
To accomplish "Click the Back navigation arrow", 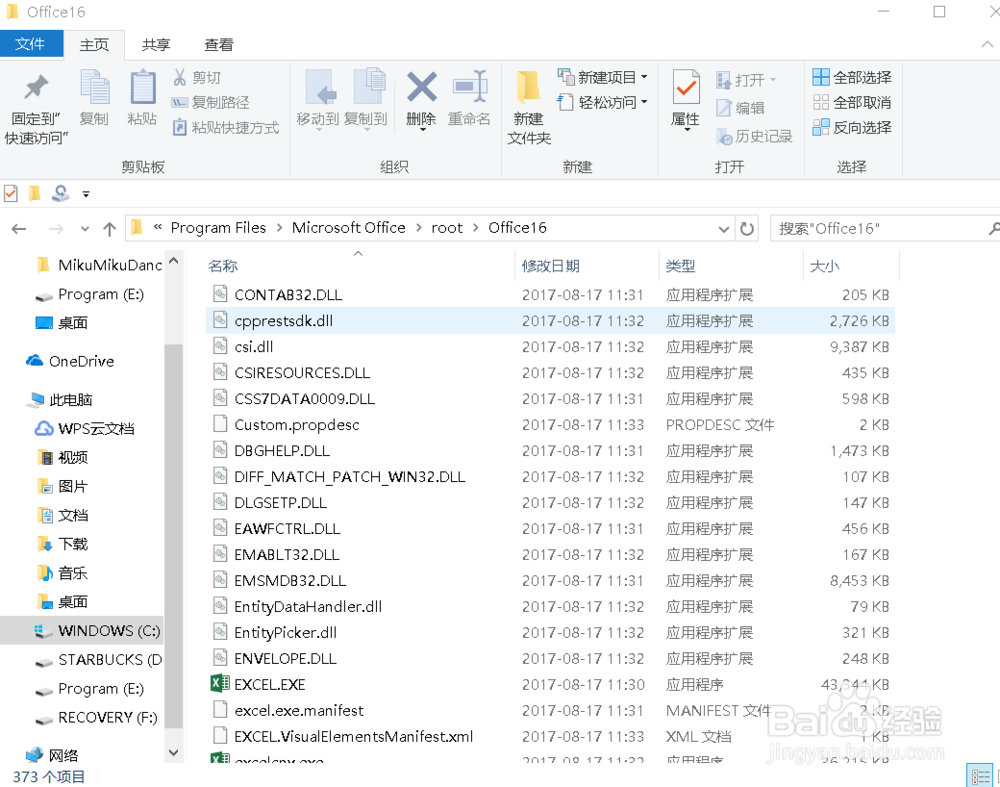I will coord(19,228).
